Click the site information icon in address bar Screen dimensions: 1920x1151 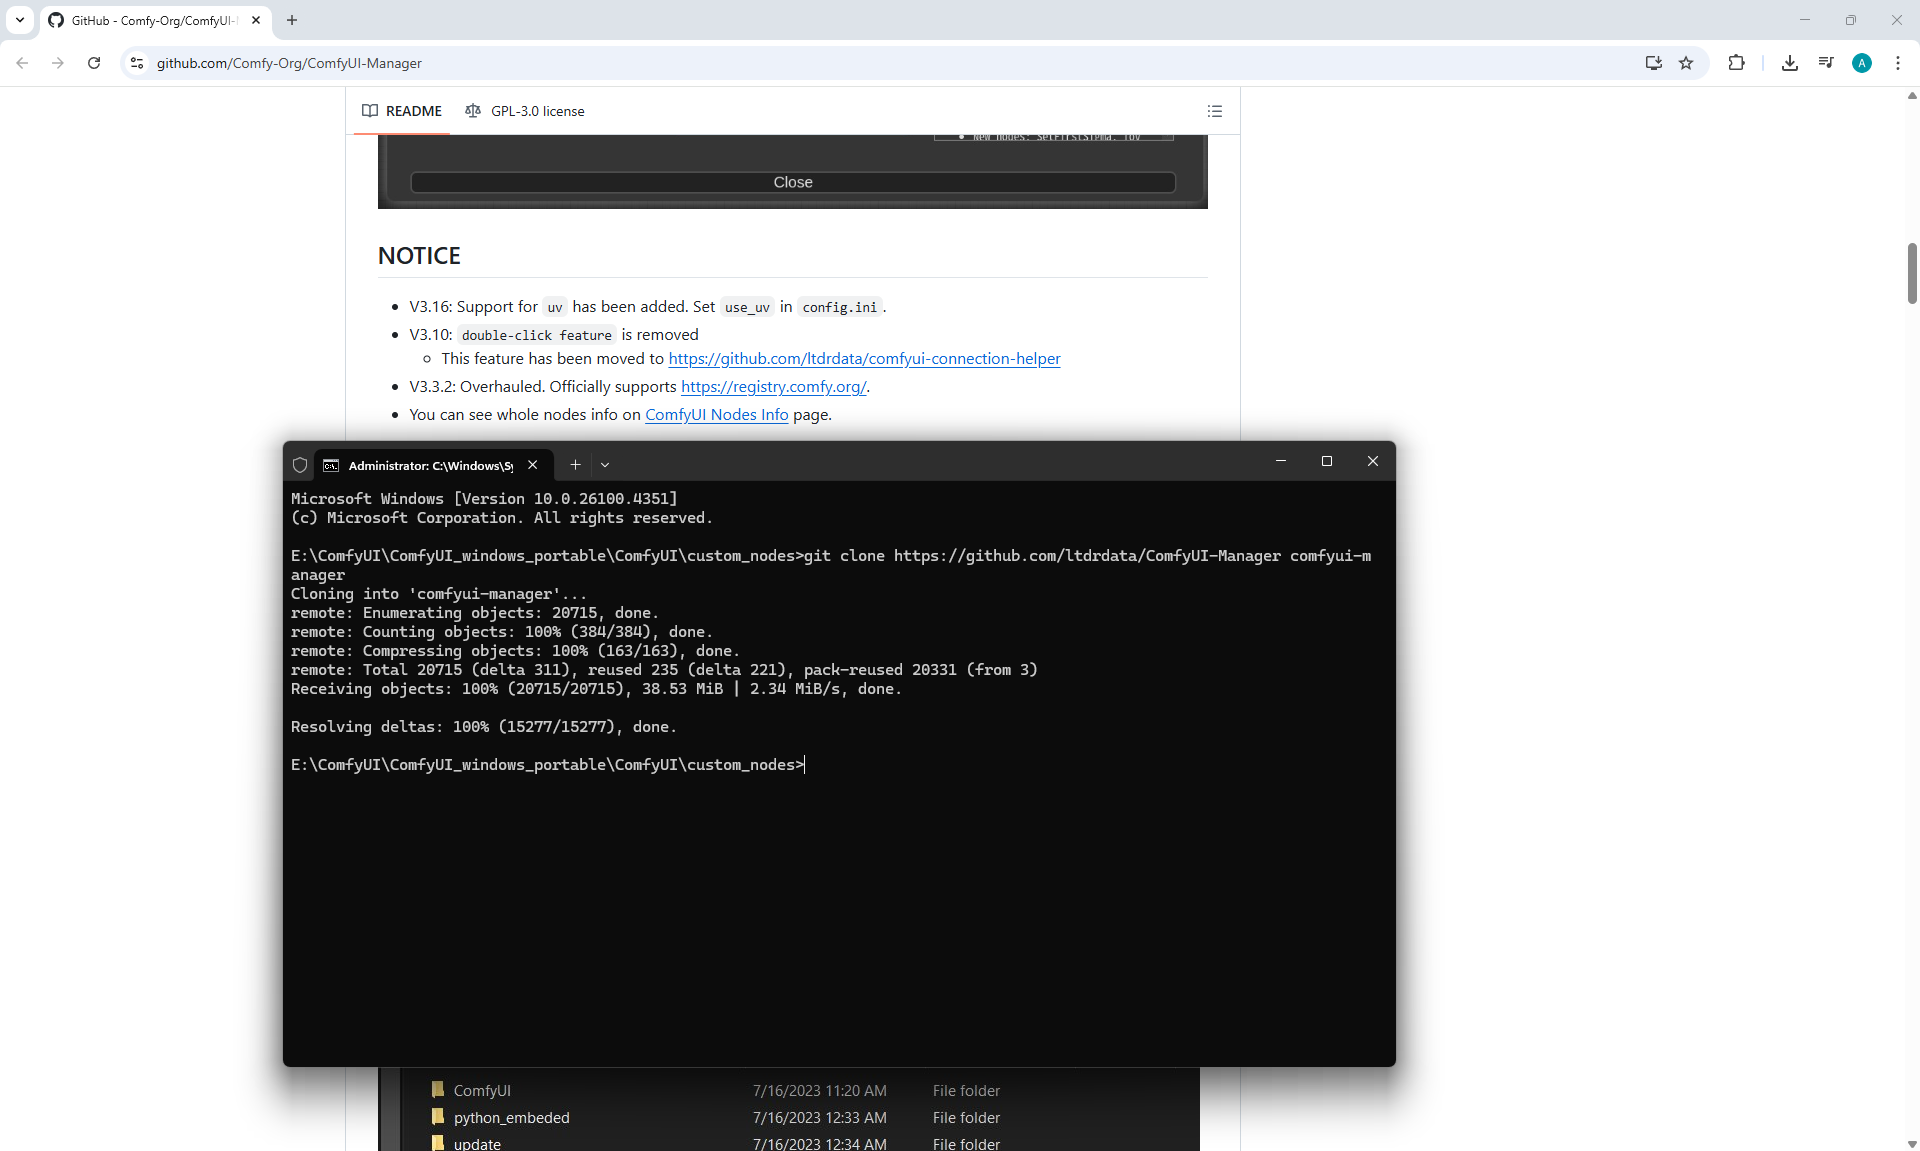click(x=137, y=63)
